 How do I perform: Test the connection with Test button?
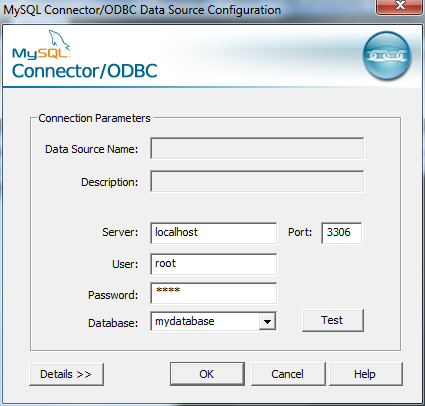coord(332,320)
